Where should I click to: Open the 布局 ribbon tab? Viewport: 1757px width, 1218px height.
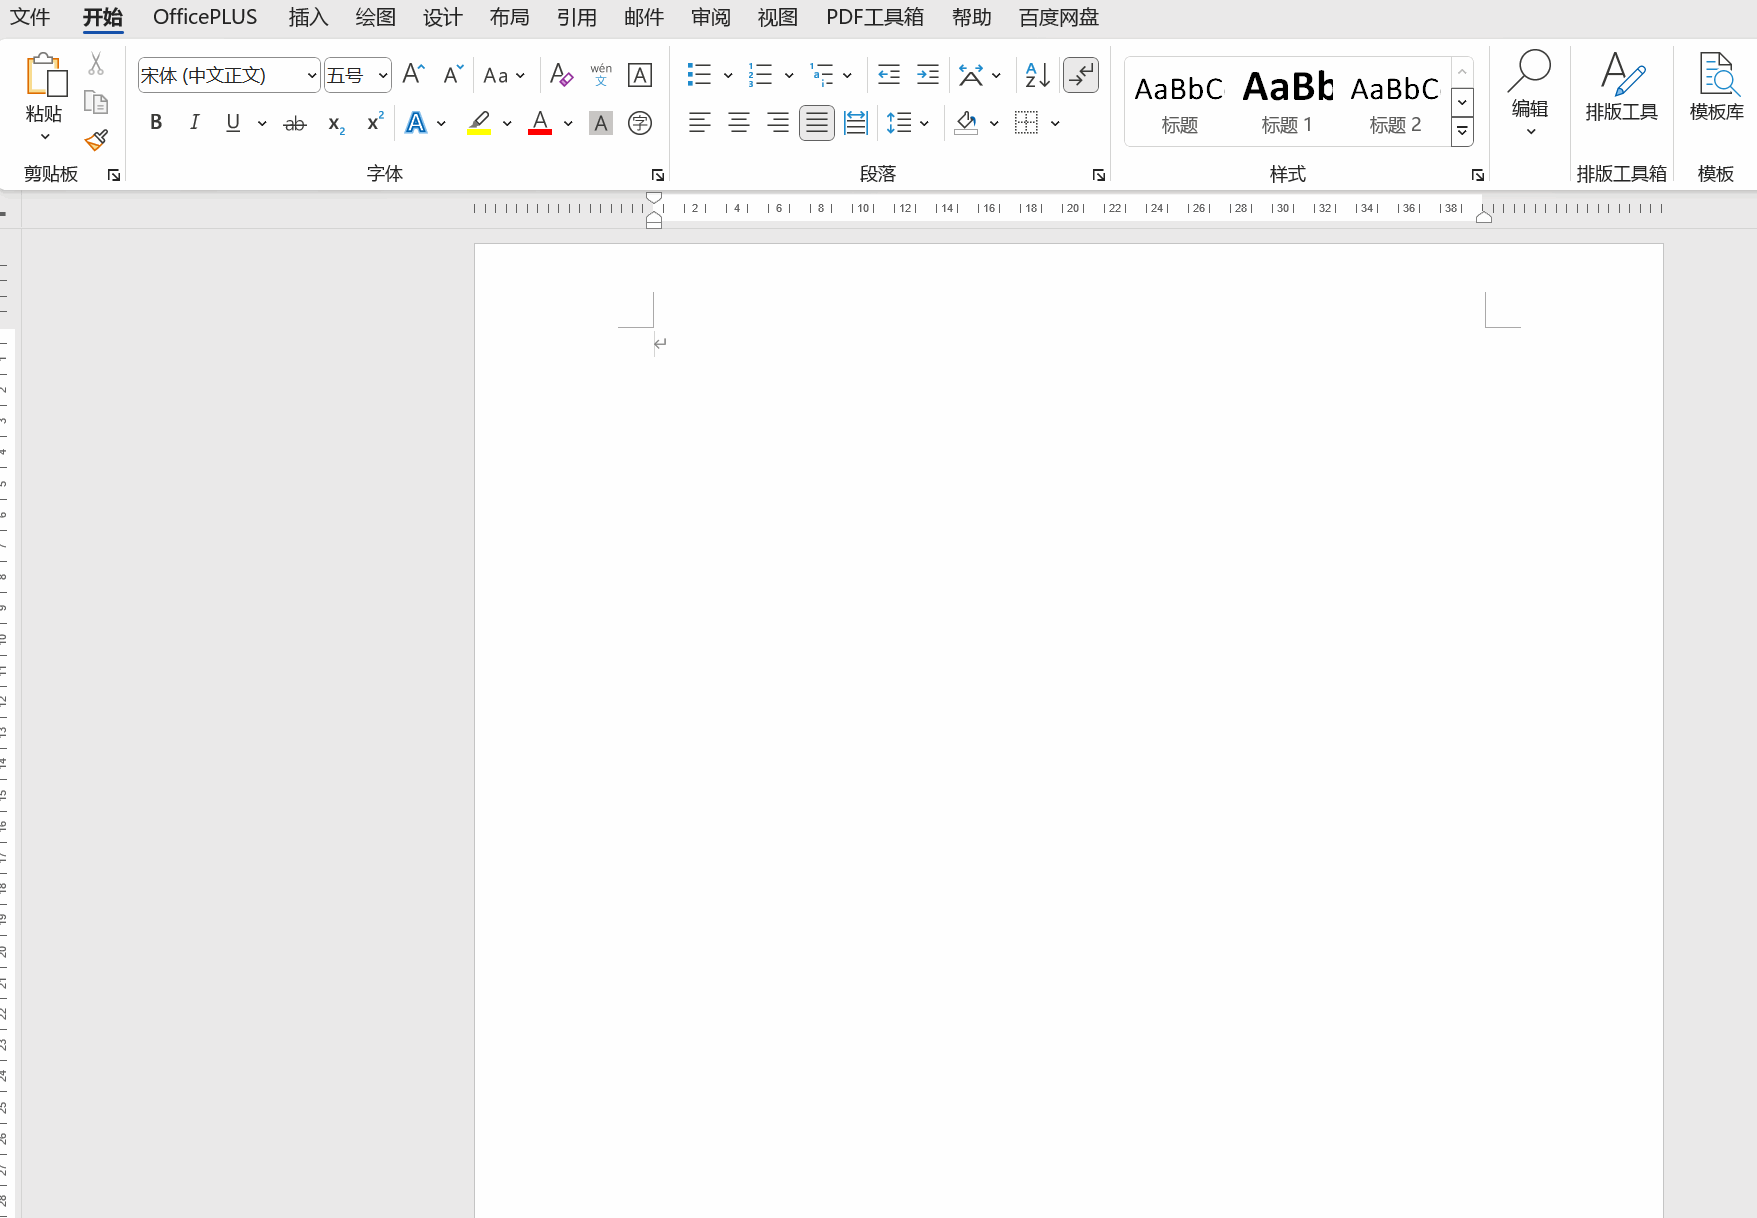click(x=509, y=17)
